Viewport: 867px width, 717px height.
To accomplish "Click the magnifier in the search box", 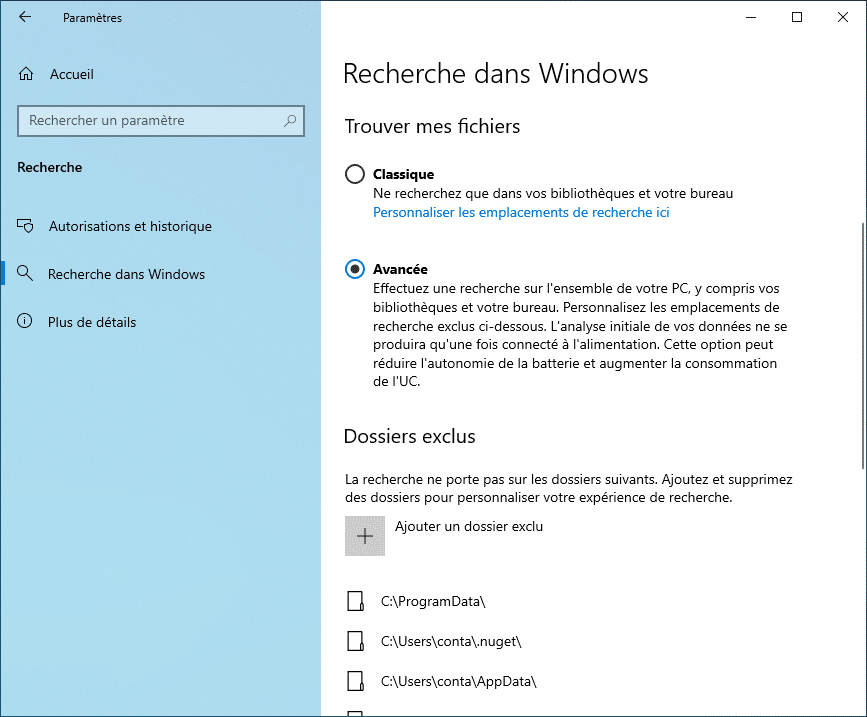I will tap(290, 121).
